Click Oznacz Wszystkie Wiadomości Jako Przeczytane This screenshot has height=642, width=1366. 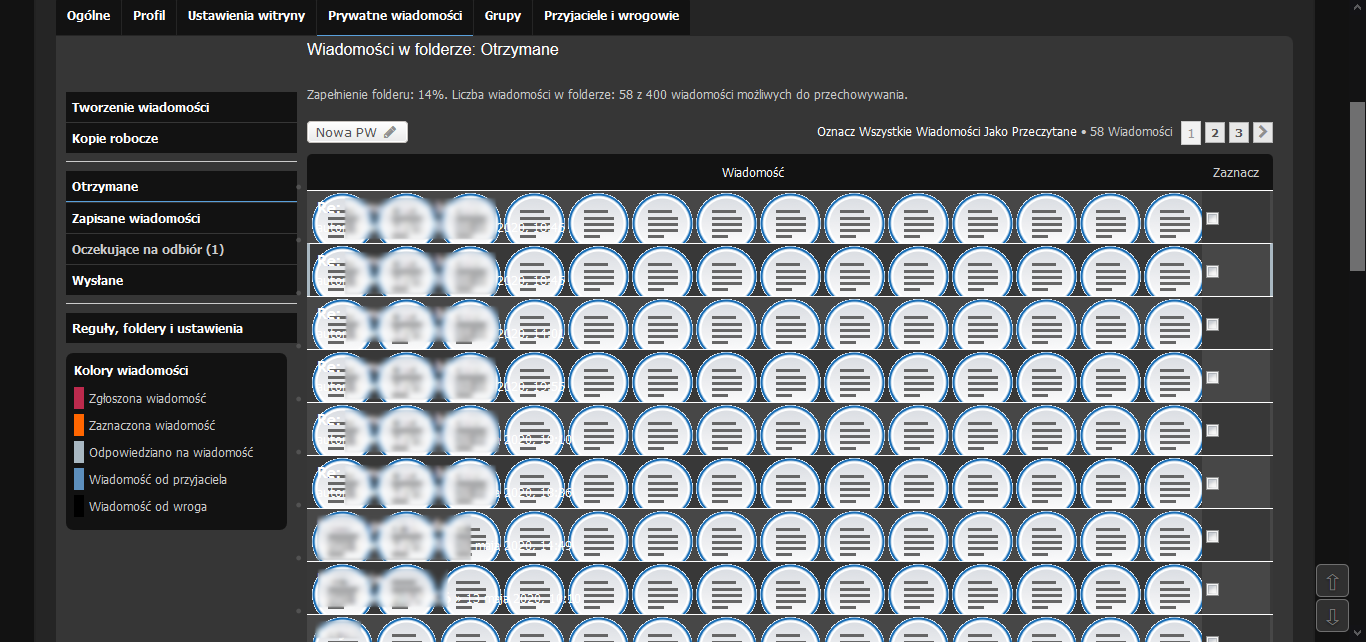(946, 132)
